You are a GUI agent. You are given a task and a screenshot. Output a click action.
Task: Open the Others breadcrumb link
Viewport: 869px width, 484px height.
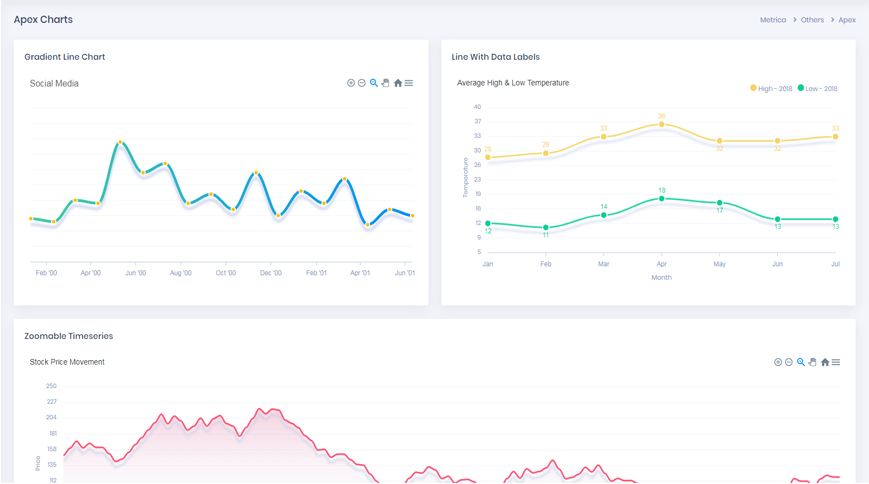pyautogui.click(x=812, y=20)
